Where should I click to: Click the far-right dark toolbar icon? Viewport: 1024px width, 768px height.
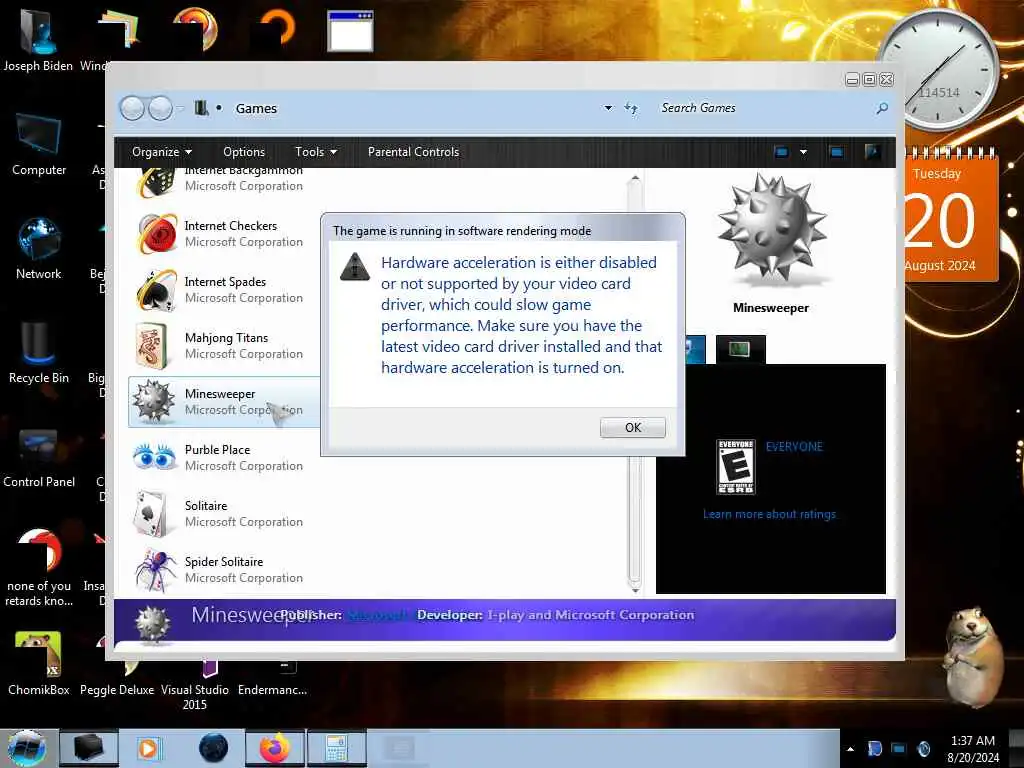pos(872,152)
